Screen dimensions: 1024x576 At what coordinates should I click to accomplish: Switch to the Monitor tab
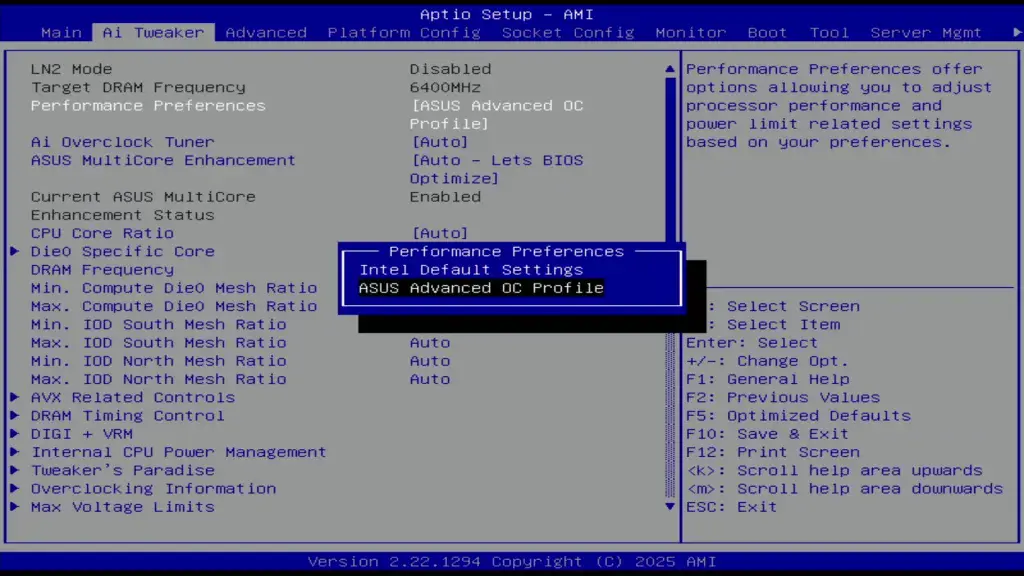pos(690,32)
